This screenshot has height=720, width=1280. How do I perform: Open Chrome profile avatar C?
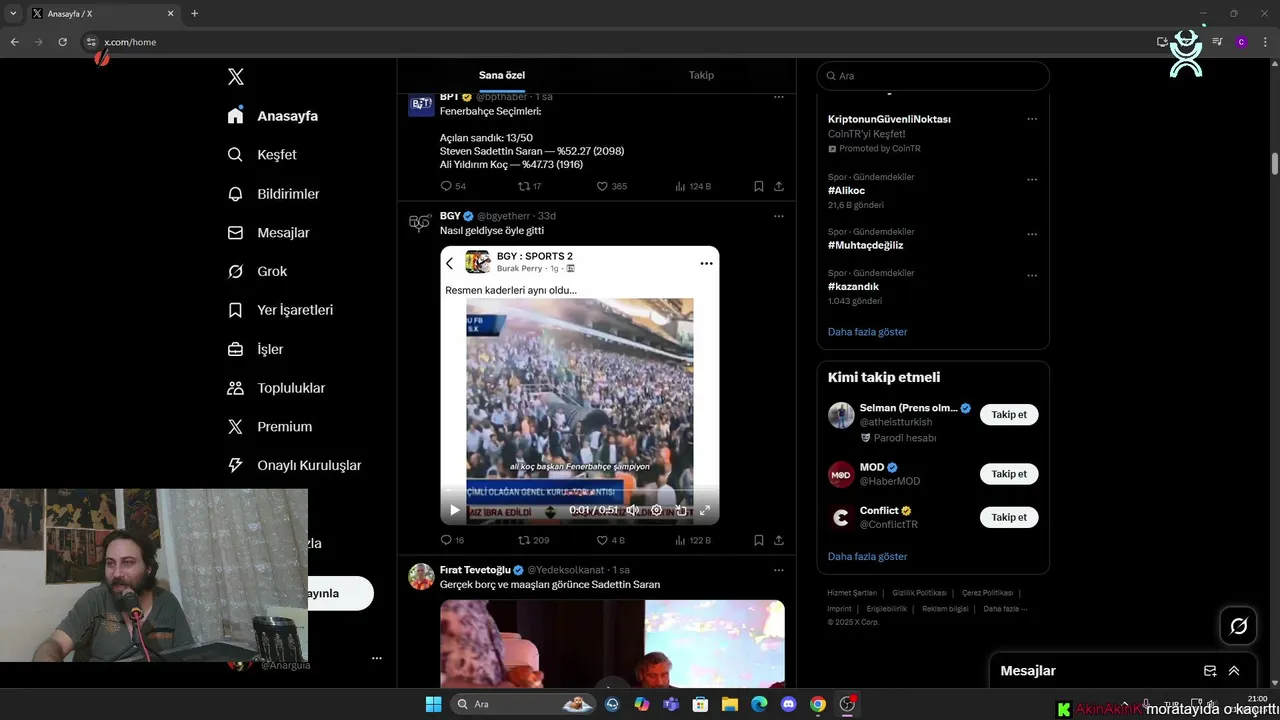click(x=1241, y=42)
